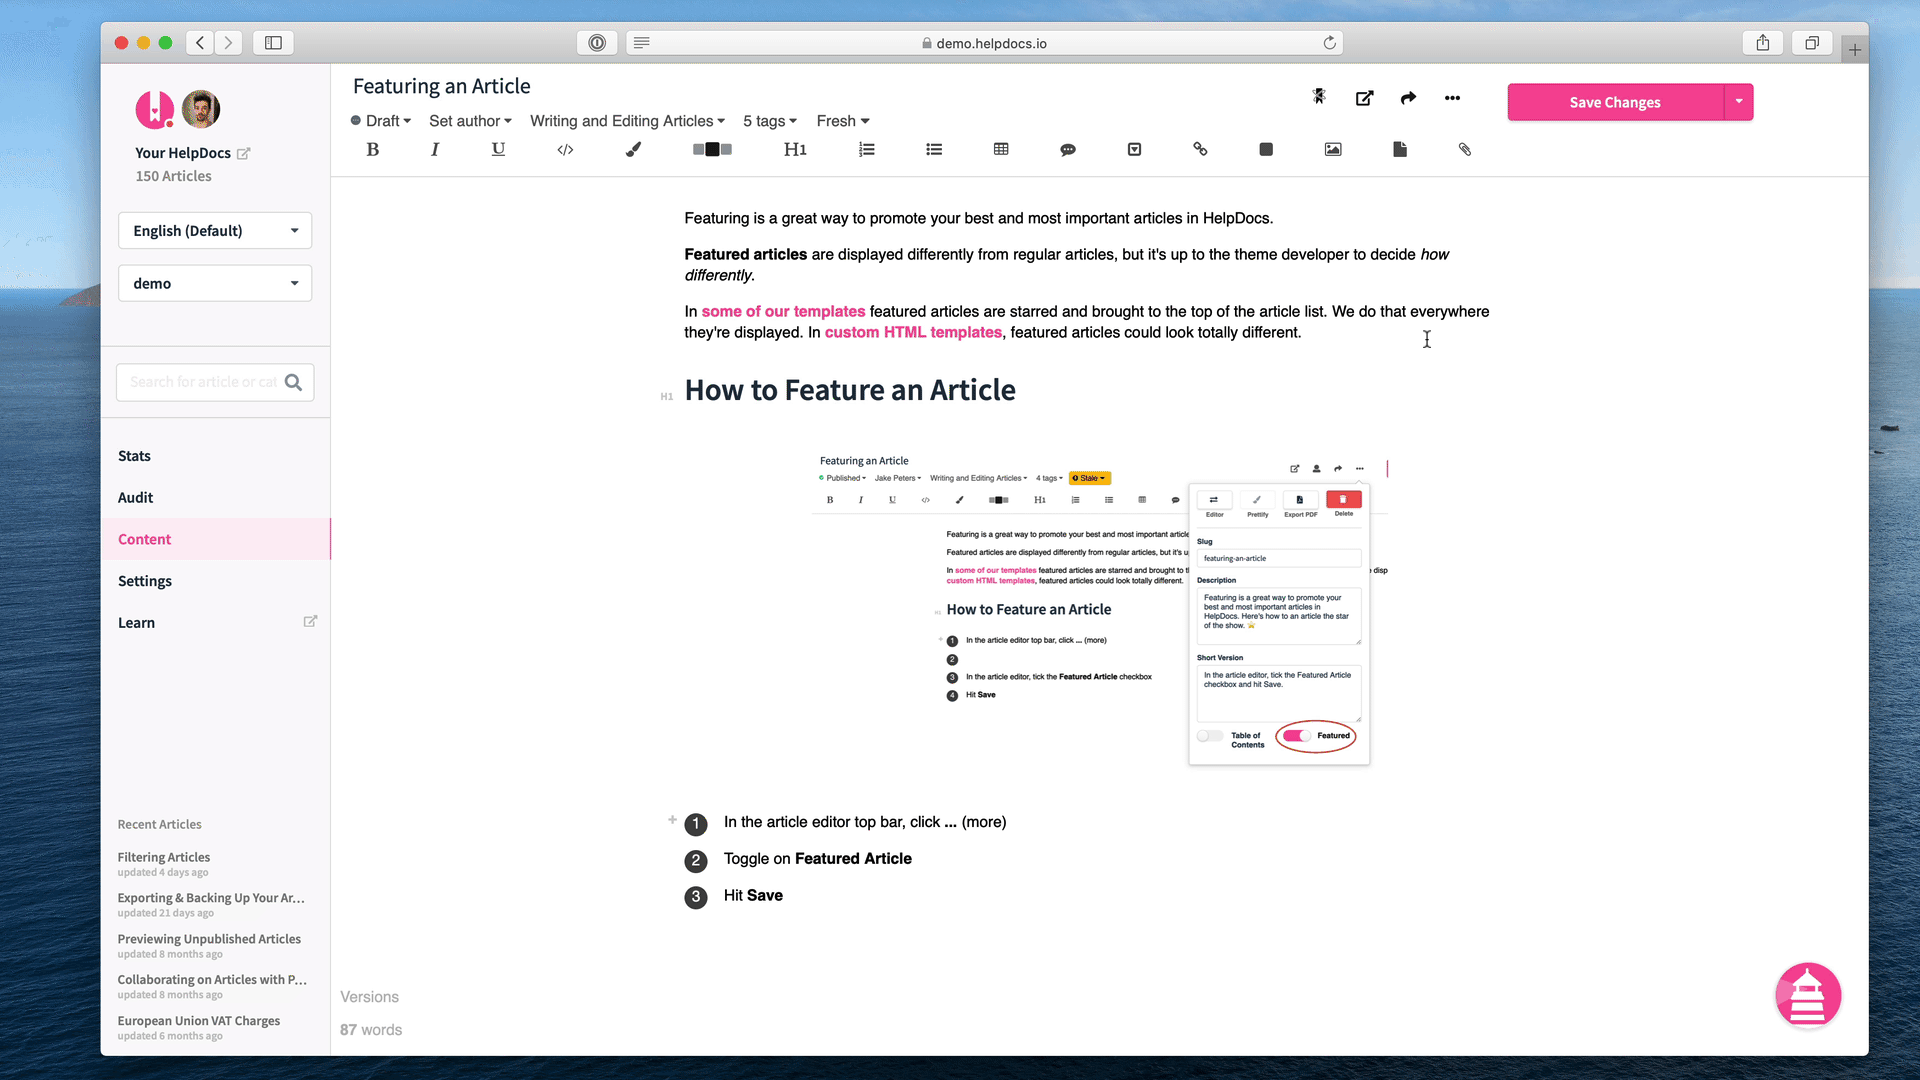Viewport: 1920px width, 1080px height.
Task: Open the Draft status dropdown
Action: point(381,121)
